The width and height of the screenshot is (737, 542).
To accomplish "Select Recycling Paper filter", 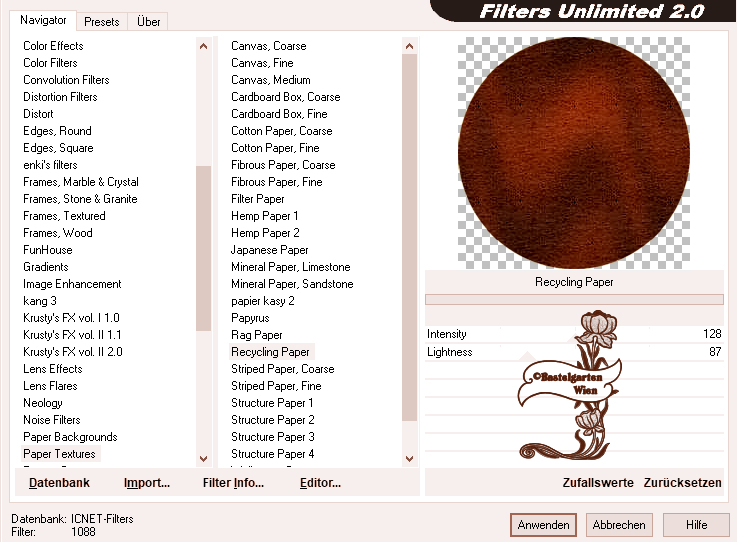I will tap(271, 352).
